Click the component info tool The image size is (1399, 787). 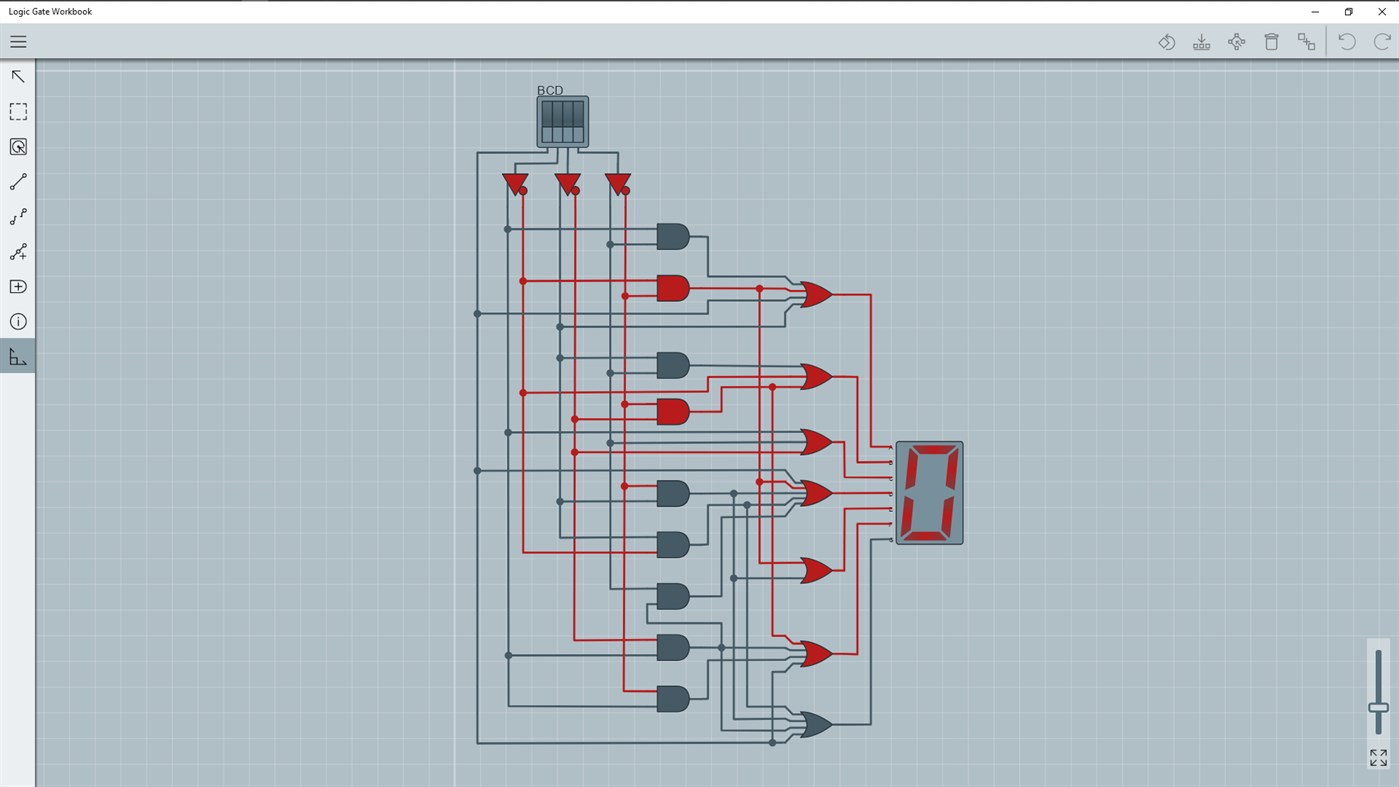(17, 321)
